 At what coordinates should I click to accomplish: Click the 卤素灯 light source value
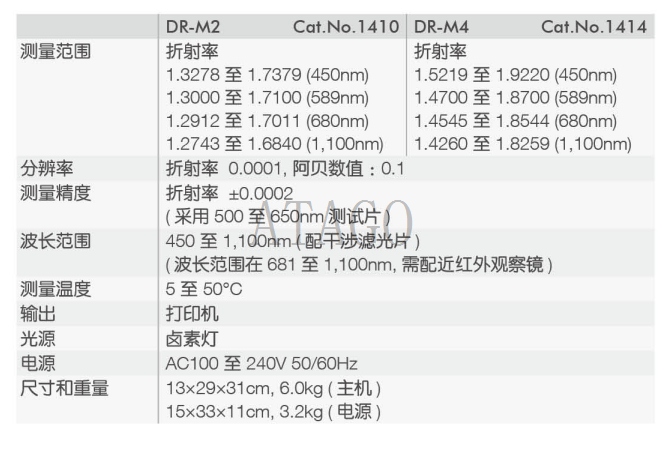(192, 339)
